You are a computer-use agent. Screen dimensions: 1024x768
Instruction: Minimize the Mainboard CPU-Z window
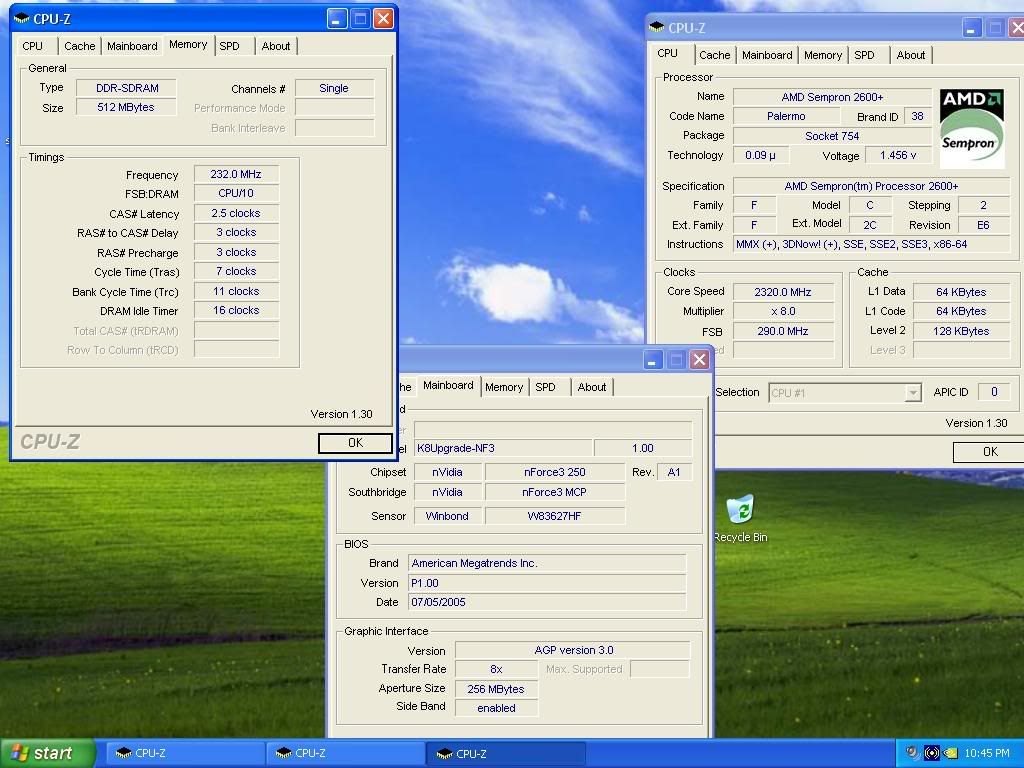click(x=652, y=360)
